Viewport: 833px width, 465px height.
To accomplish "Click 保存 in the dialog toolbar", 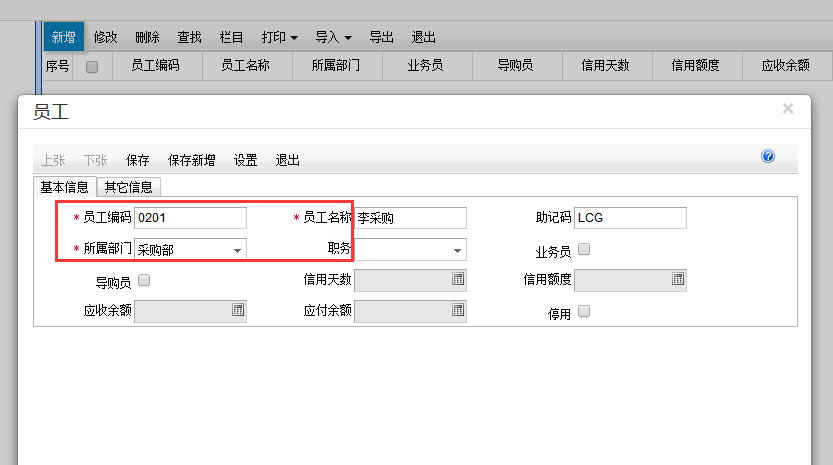I will point(138,160).
